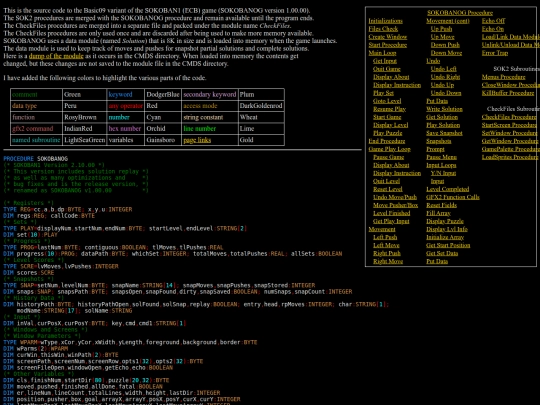
Task: Click the Move Pusher/Box link
Action: (x=395, y=205)
